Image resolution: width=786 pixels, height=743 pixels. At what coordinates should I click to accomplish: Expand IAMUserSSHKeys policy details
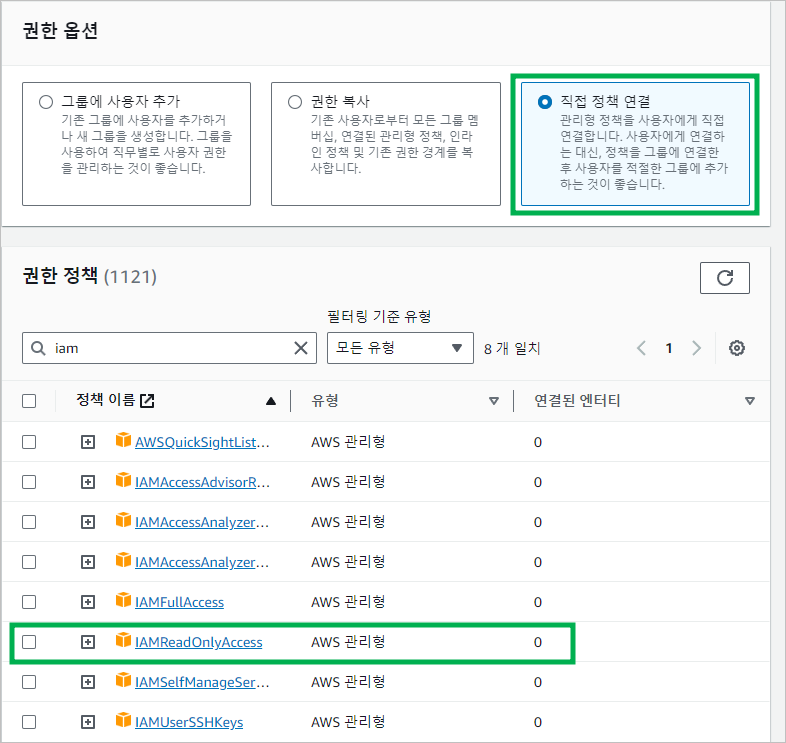(88, 722)
